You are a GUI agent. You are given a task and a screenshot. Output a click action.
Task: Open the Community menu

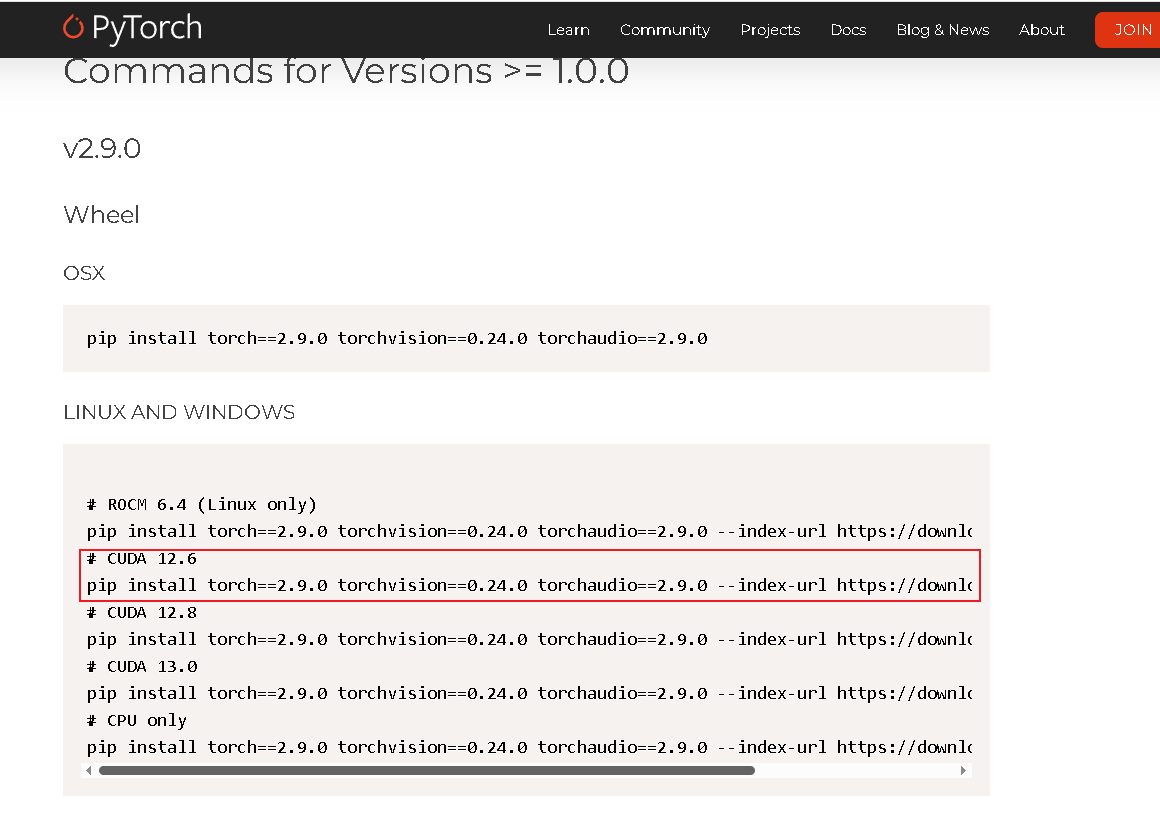click(x=664, y=30)
